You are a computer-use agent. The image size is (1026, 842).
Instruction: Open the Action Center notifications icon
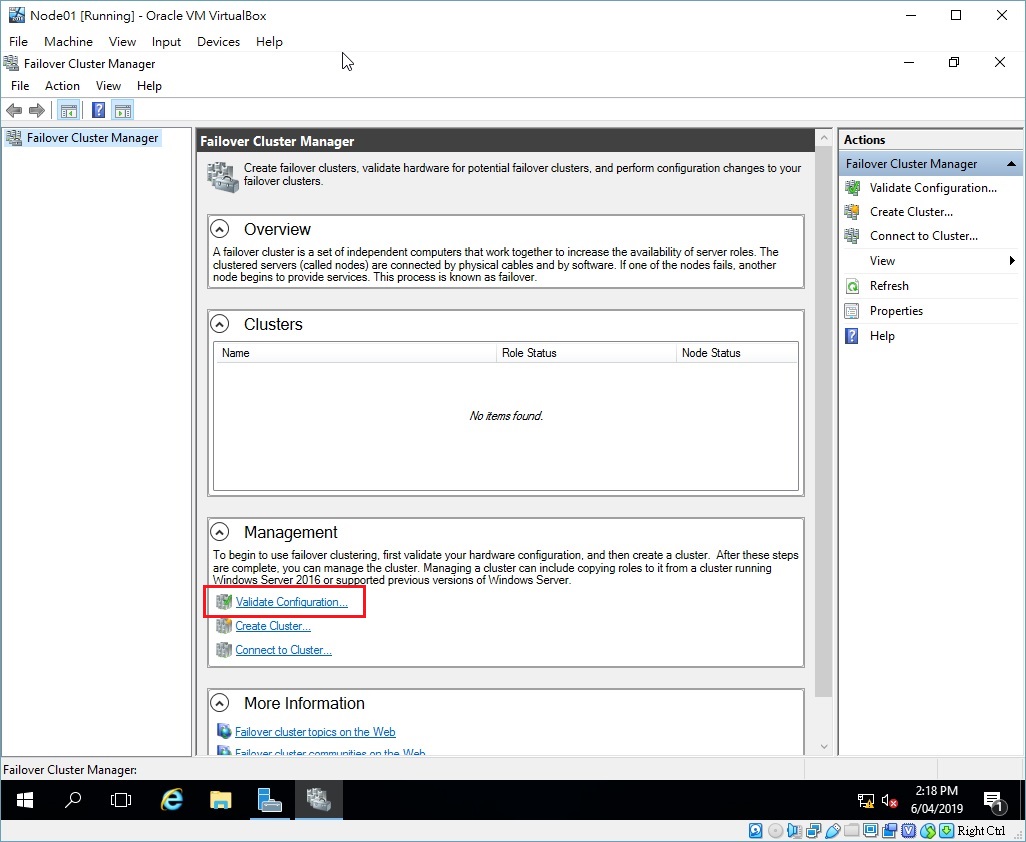pyautogui.click(x=994, y=801)
